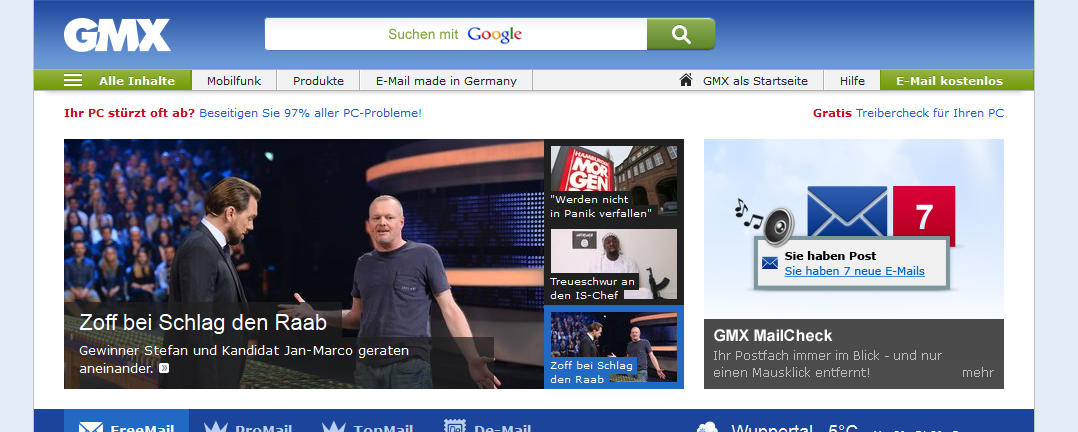Click the small envelope beside Sie haben Post
The height and width of the screenshot is (432, 1078).
[770, 263]
